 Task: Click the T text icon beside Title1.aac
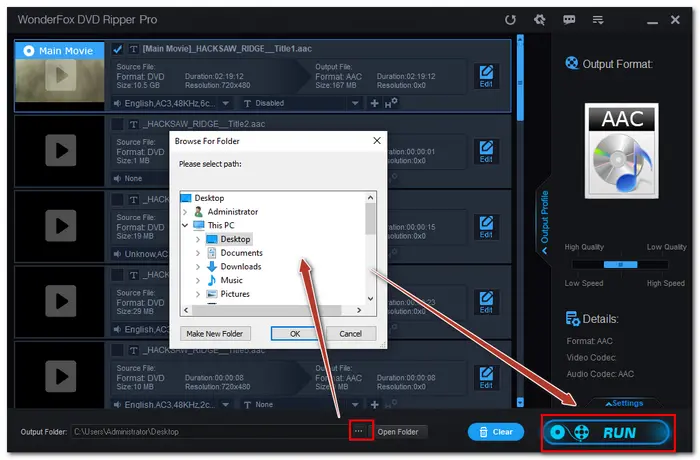point(133,49)
